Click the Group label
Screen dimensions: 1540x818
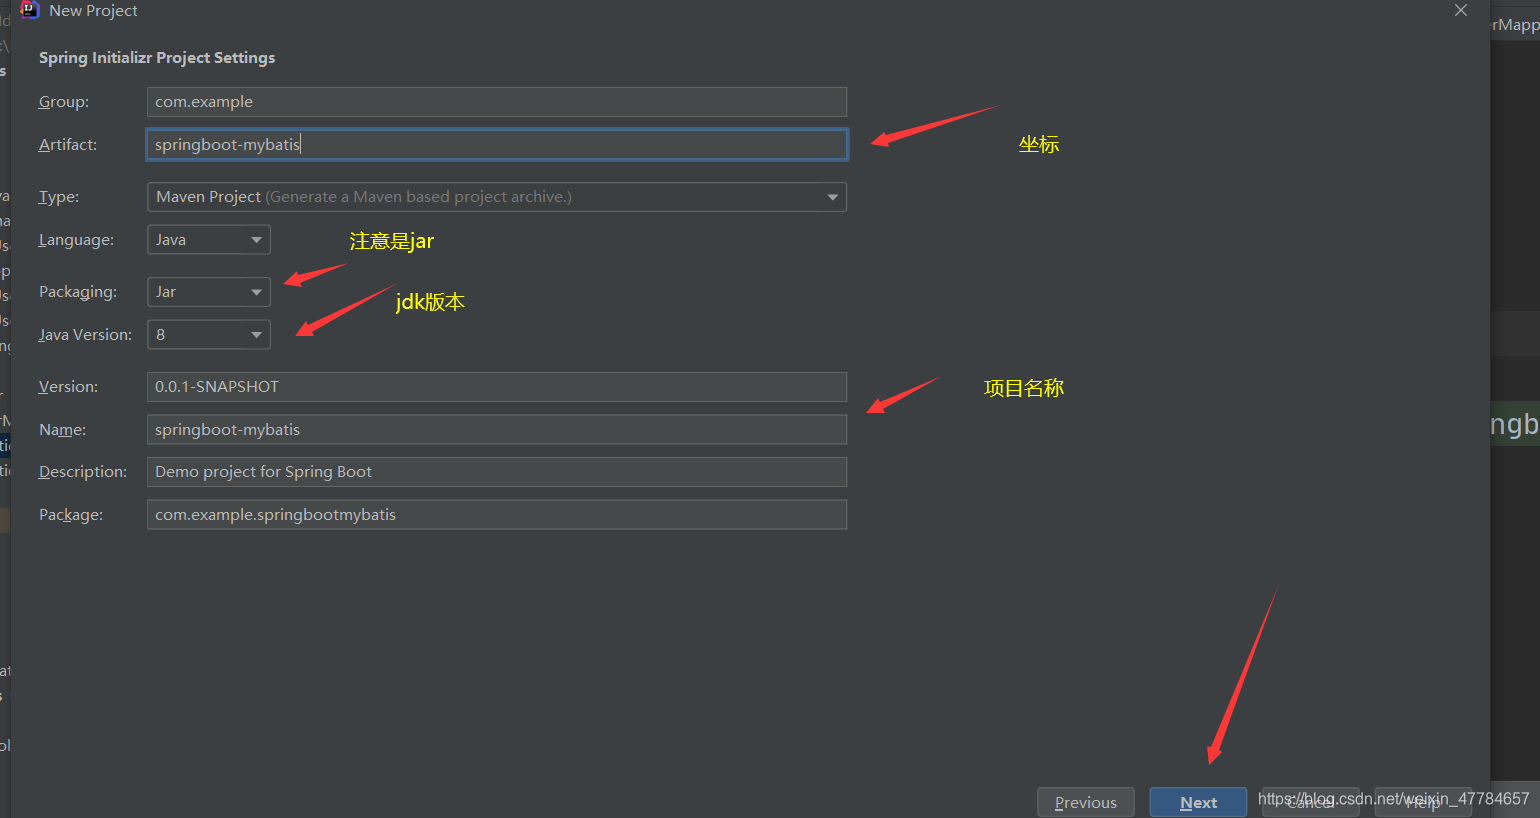pos(64,102)
